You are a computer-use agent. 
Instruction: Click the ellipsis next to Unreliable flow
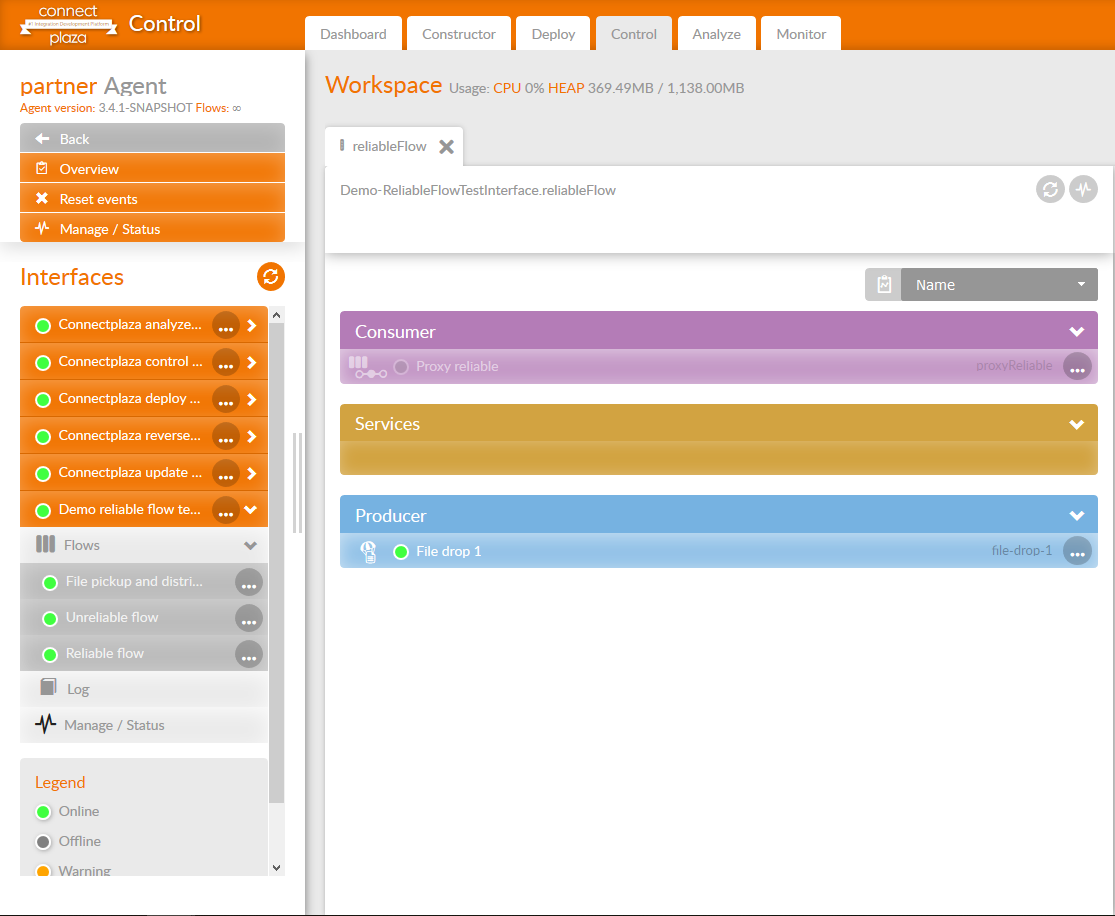249,618
